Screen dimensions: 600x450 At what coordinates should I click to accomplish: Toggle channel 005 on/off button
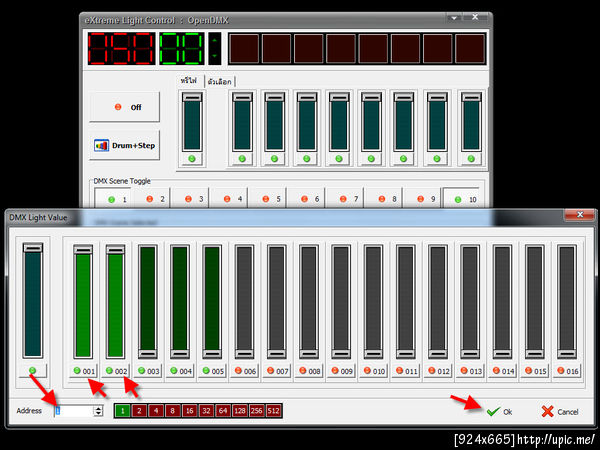tap(212, 371)
